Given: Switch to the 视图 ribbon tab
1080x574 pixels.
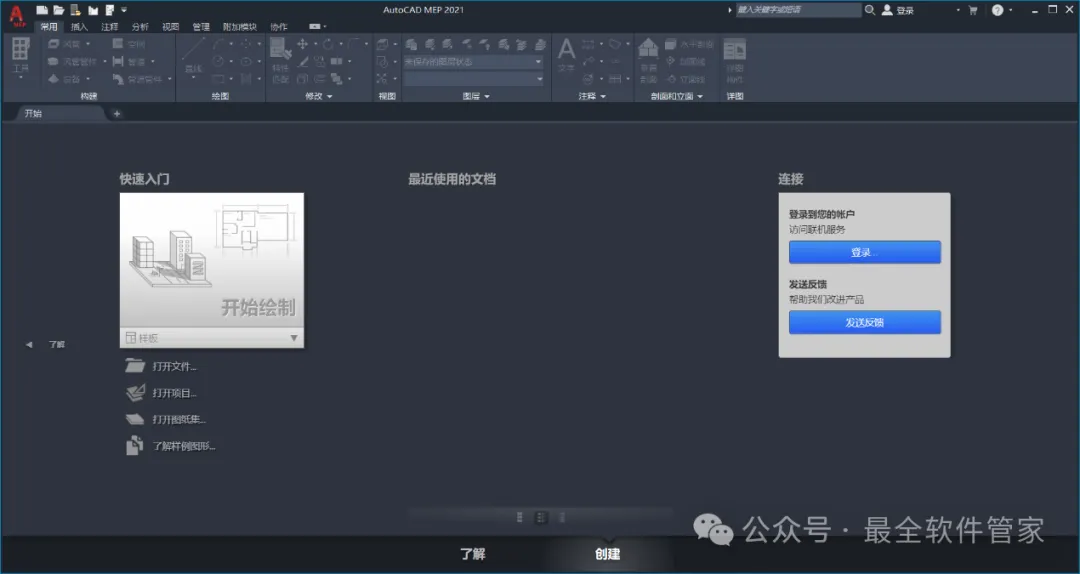Looking at the screenshot, I should coord(170,27).
